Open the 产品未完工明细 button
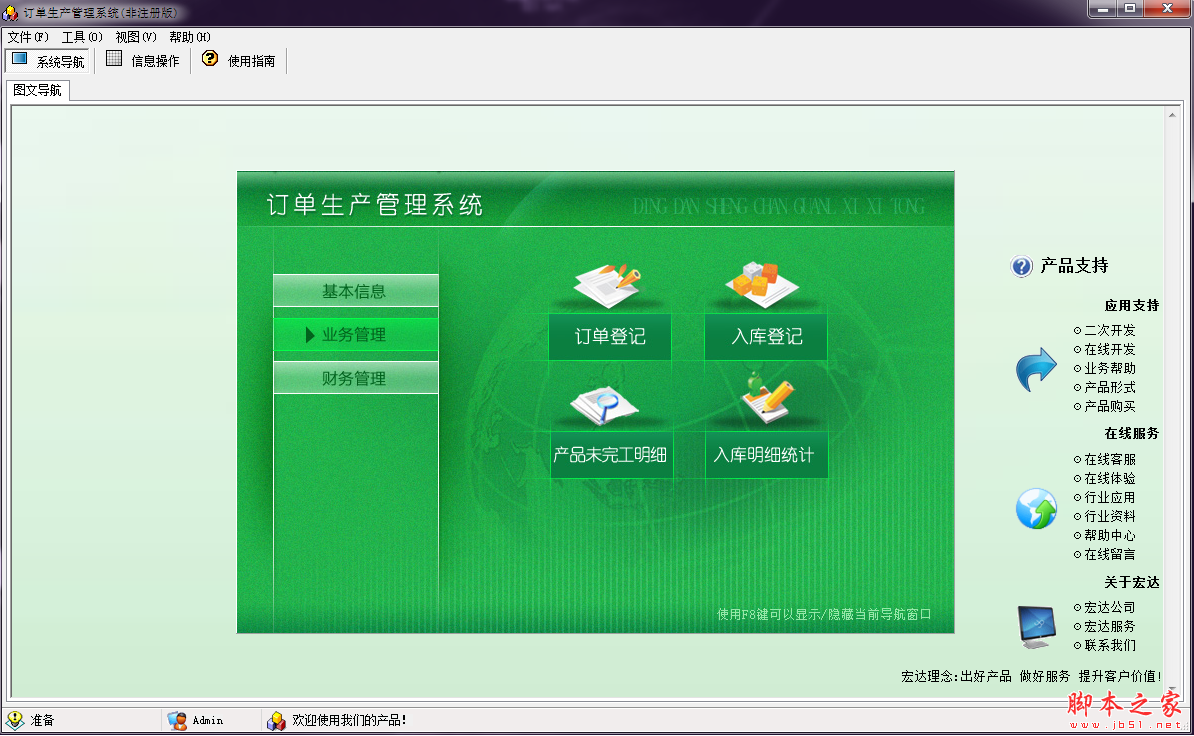 click(611, 455)
